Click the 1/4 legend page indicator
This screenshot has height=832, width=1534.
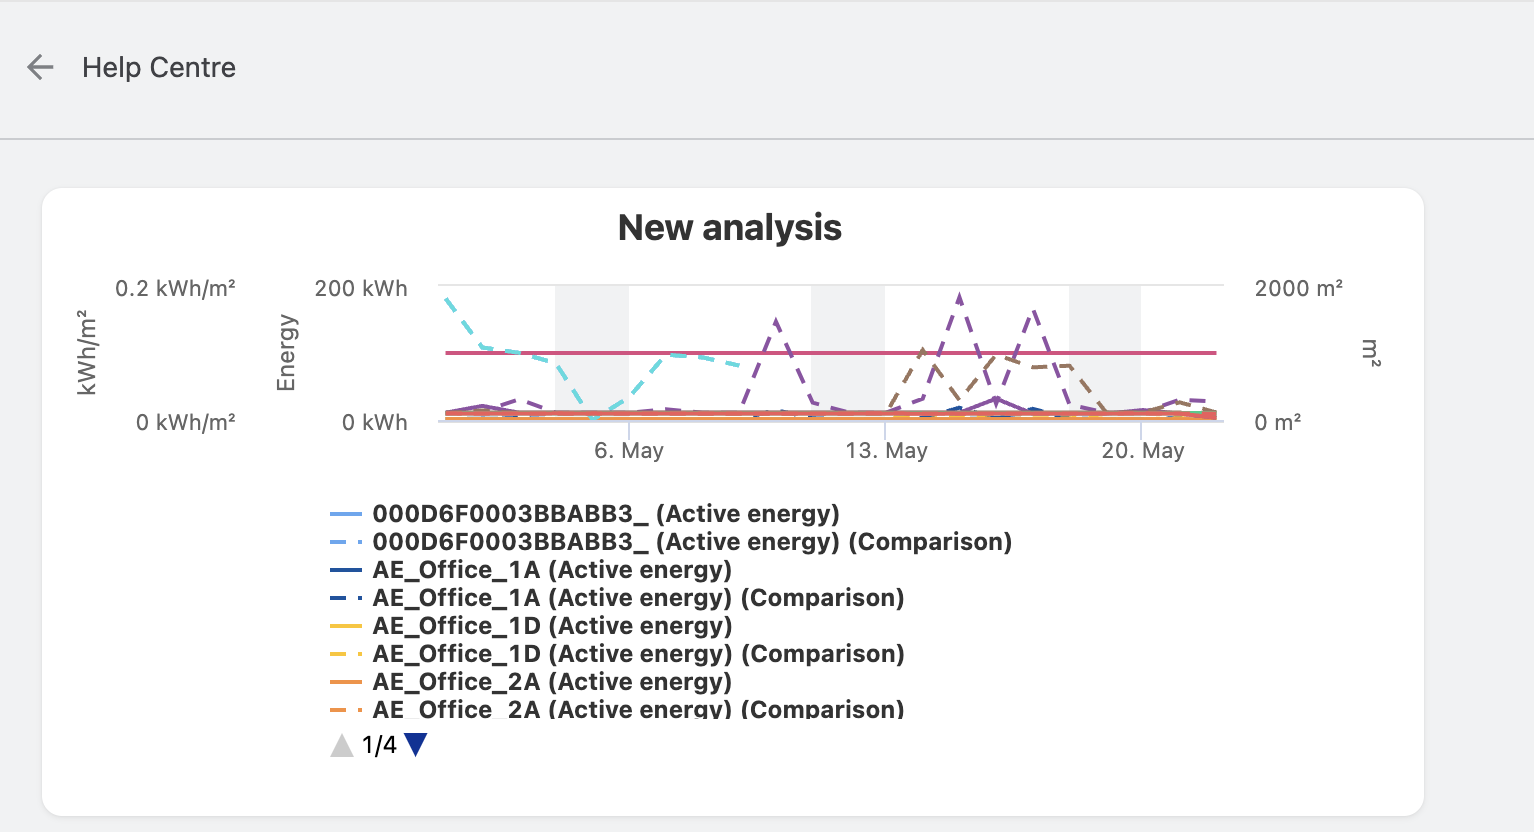[379, 745]
